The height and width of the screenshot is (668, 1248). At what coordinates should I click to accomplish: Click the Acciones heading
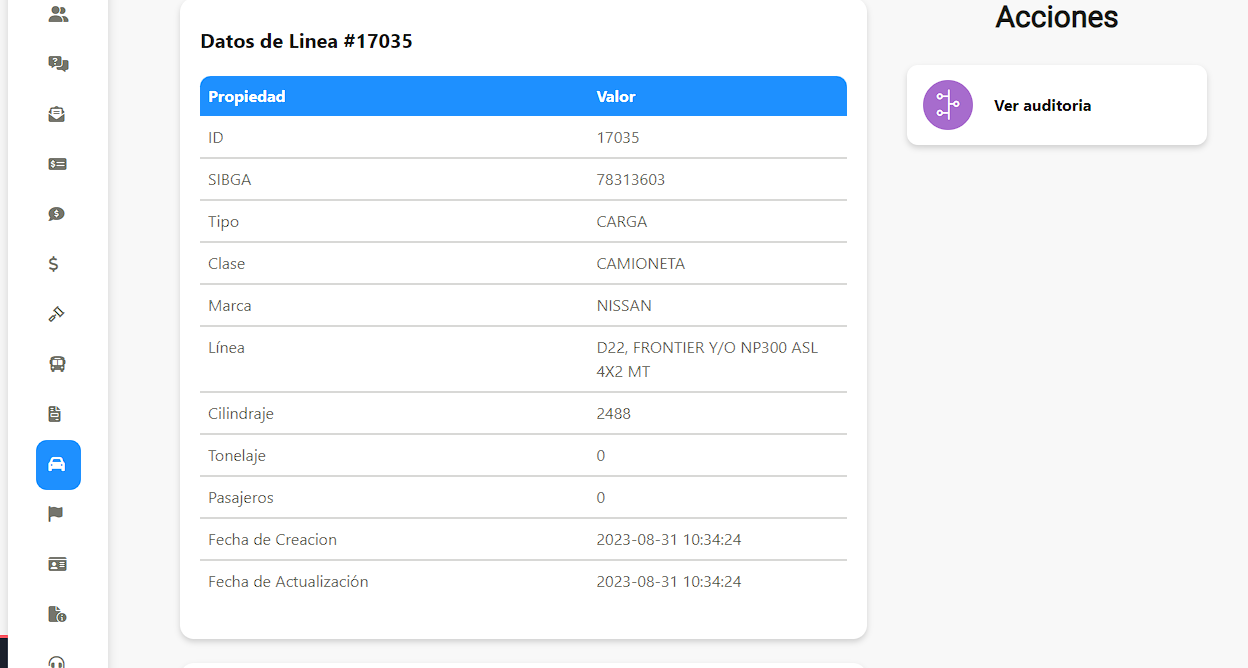click(1057, 16)
